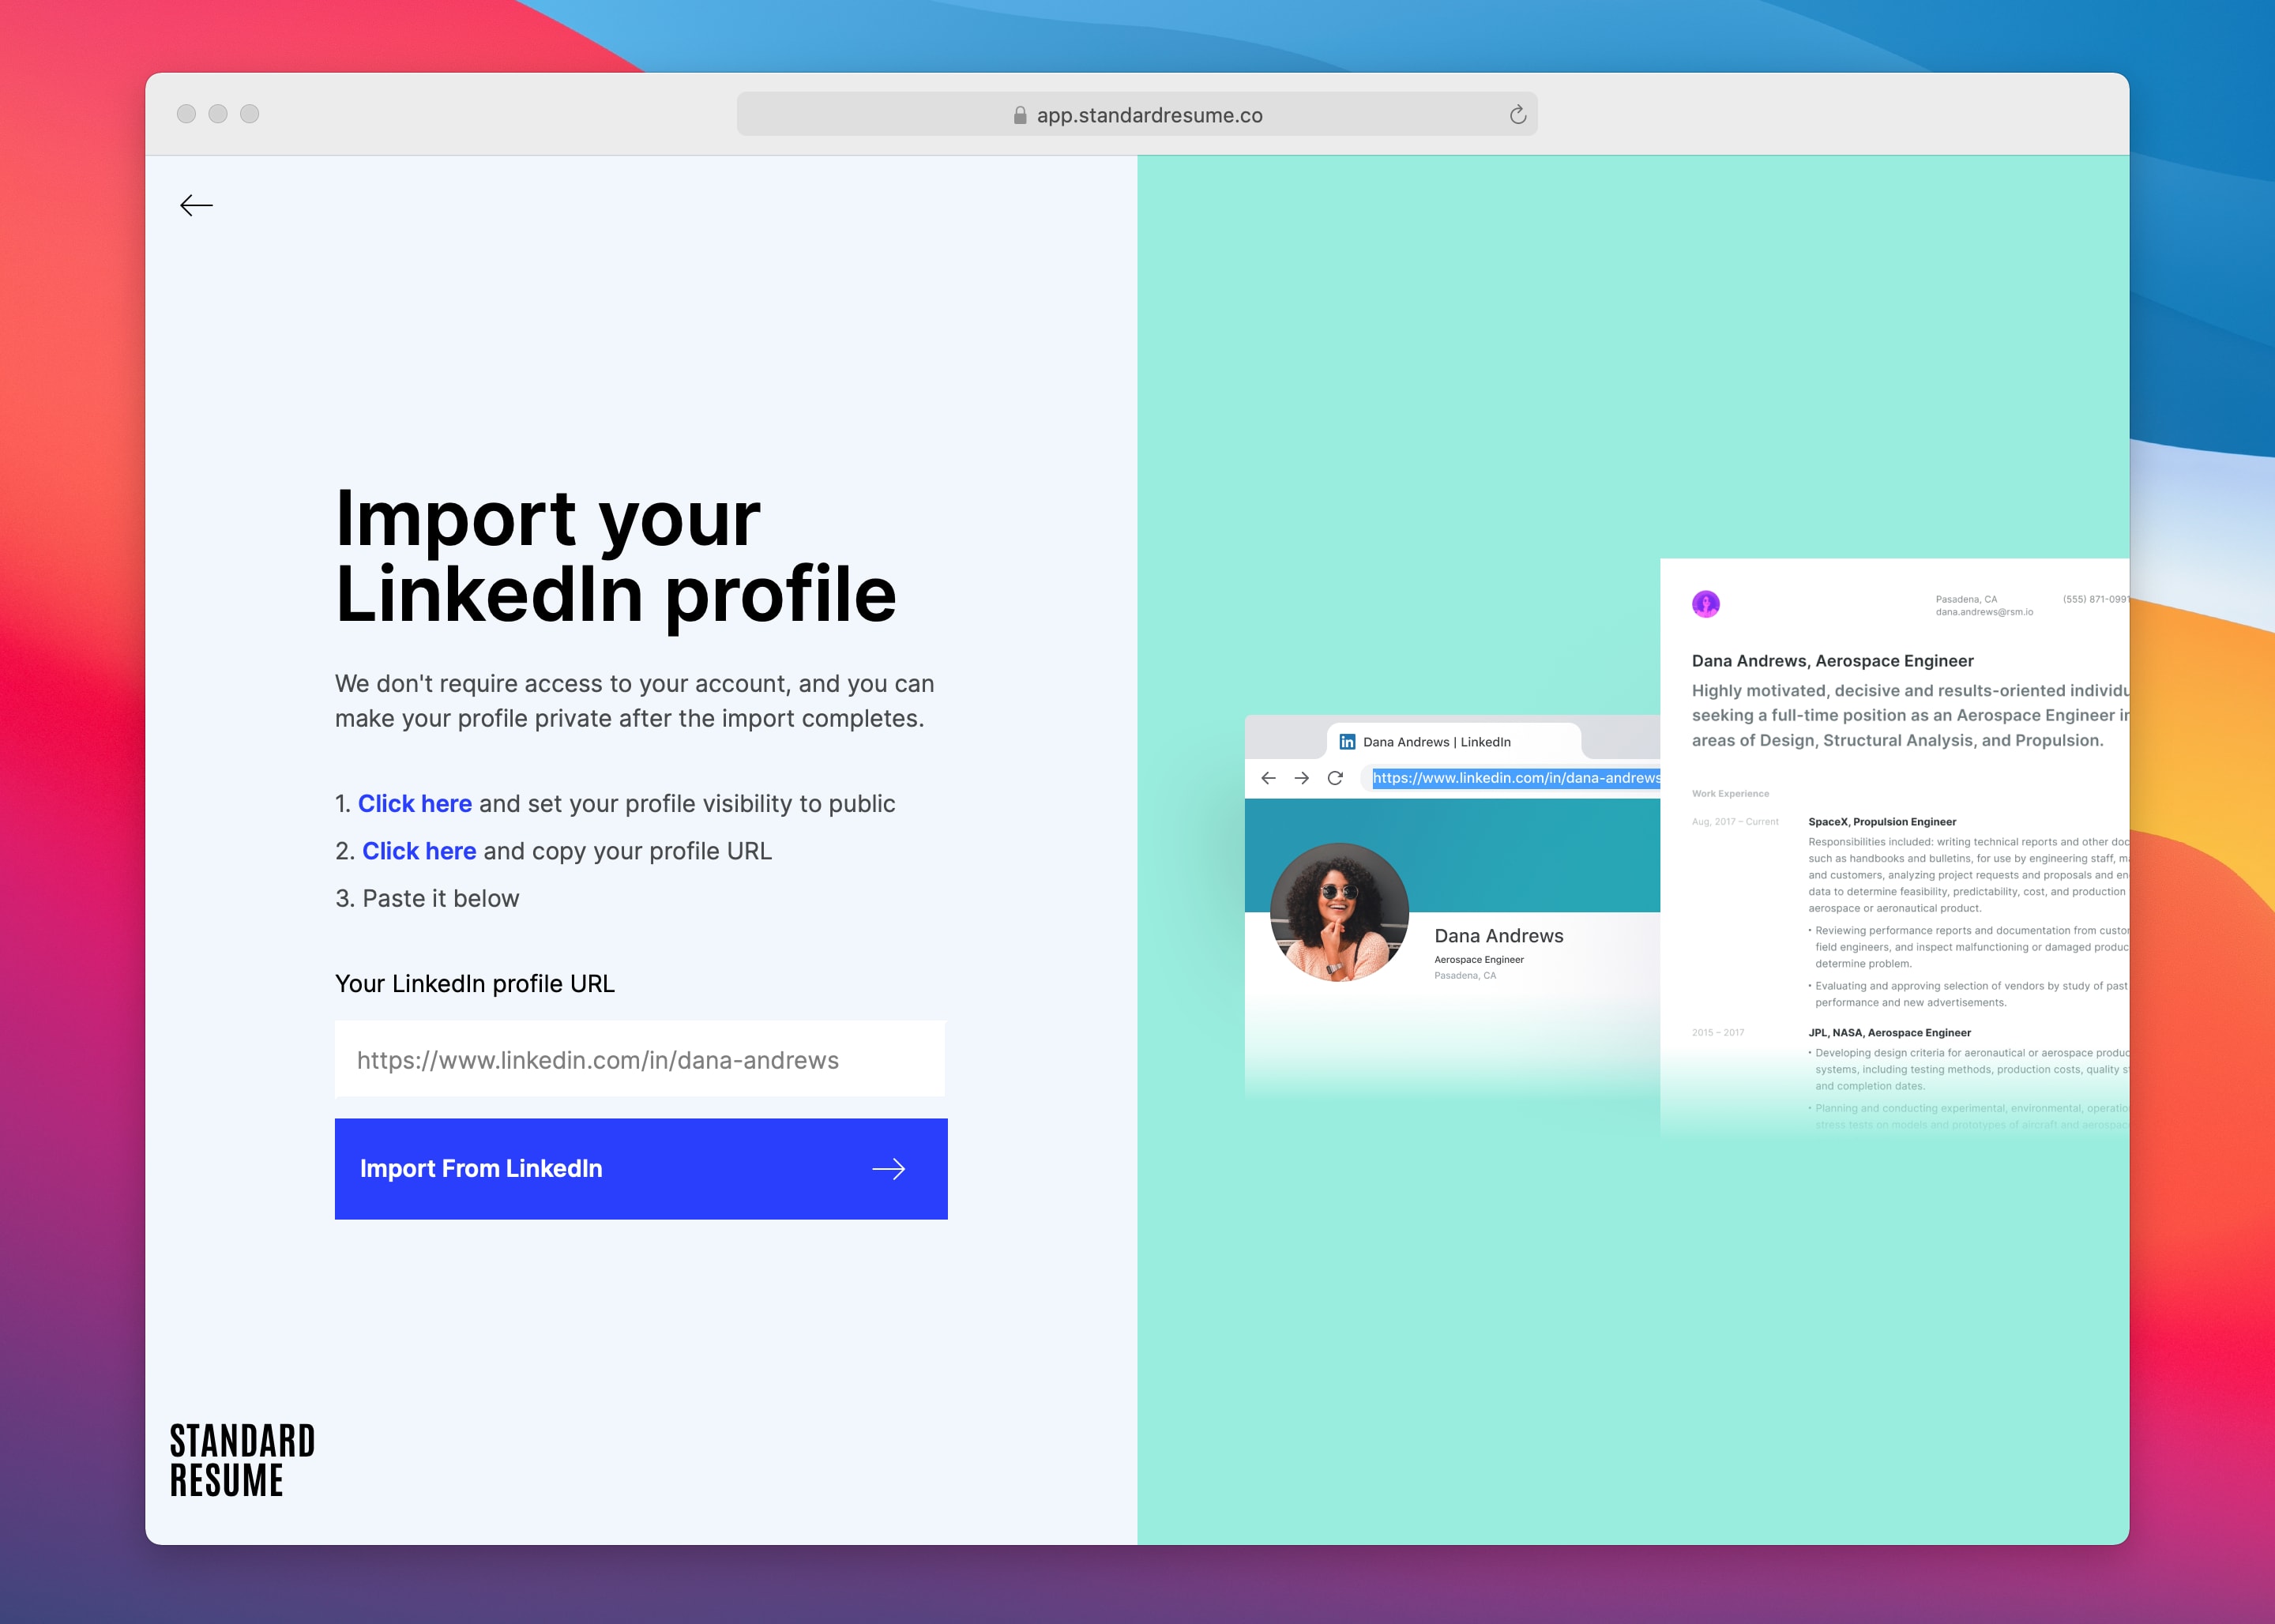
Task: Open the Standard Resume logo
Action: 242,1460
